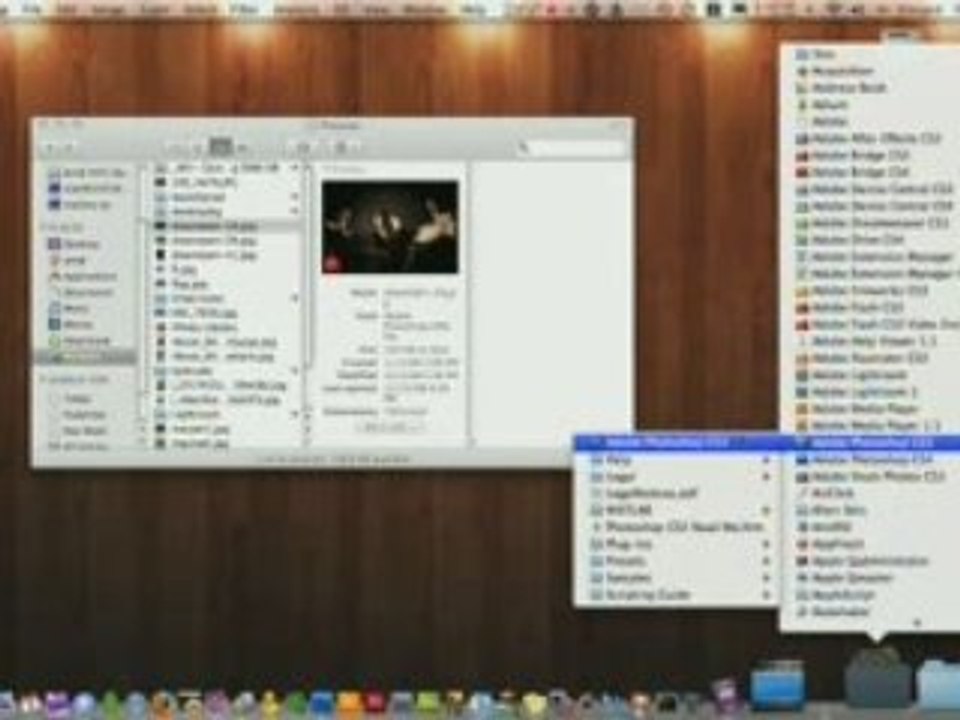This screenshot has height=720, width=960.
Task: Open Adobe Stock Photos CS3
Action: 871,476
